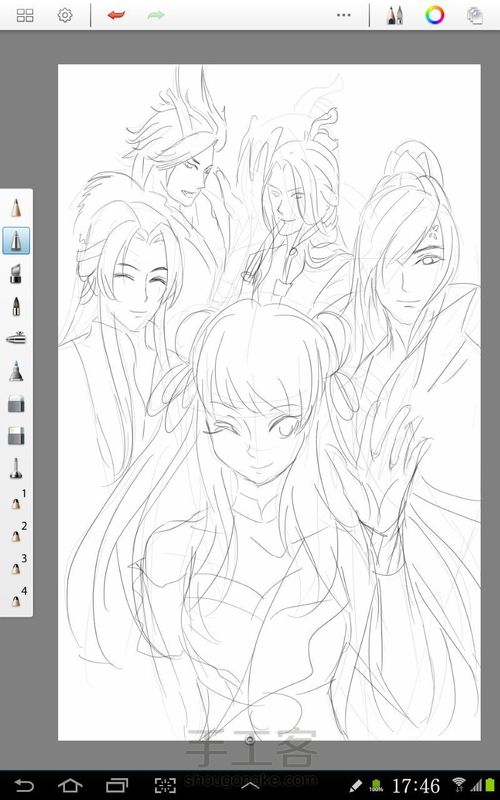Choose brush preset number 3
The image size is (500, 800).
click(x=18, y=565)
